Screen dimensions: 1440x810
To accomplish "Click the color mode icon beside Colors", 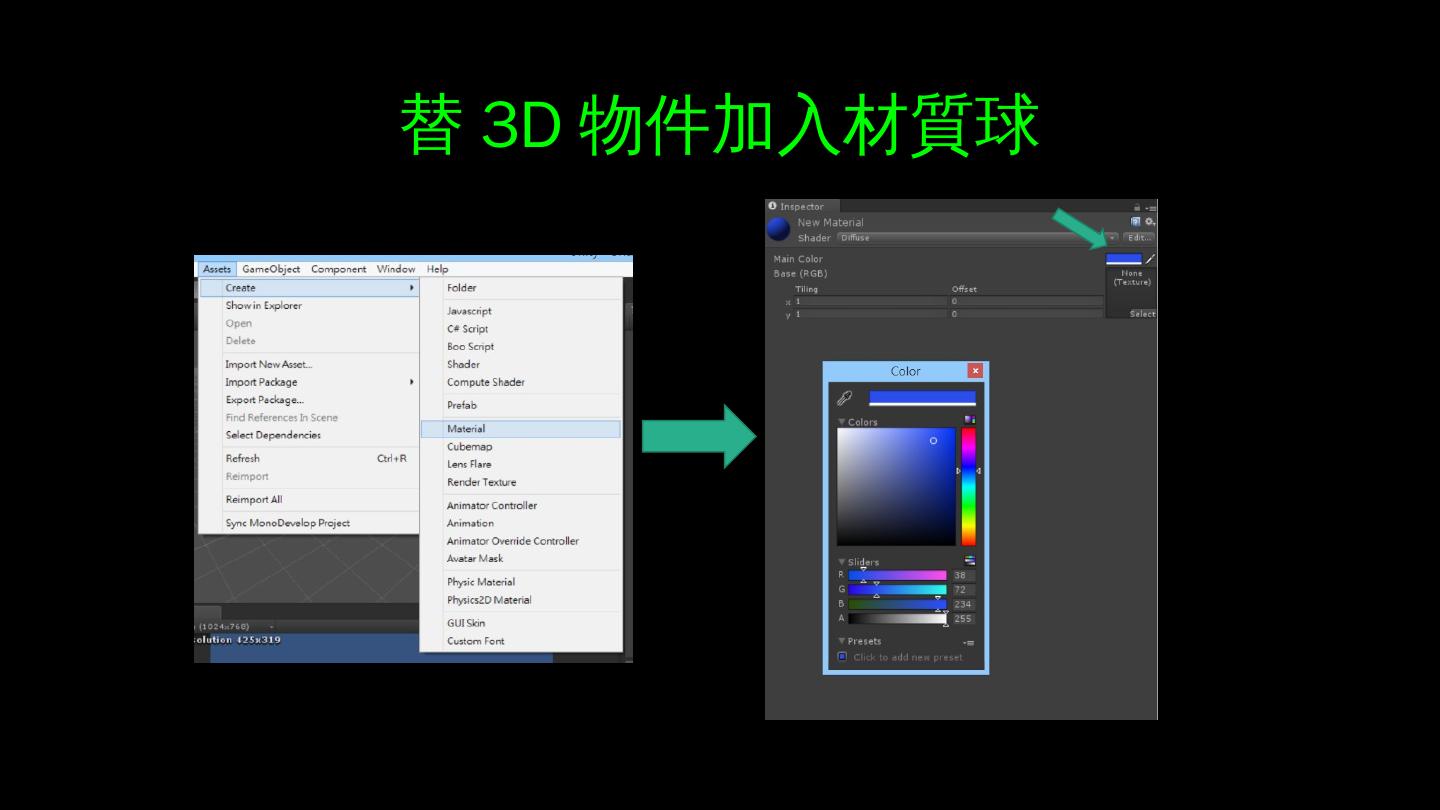I will (969, 420).
